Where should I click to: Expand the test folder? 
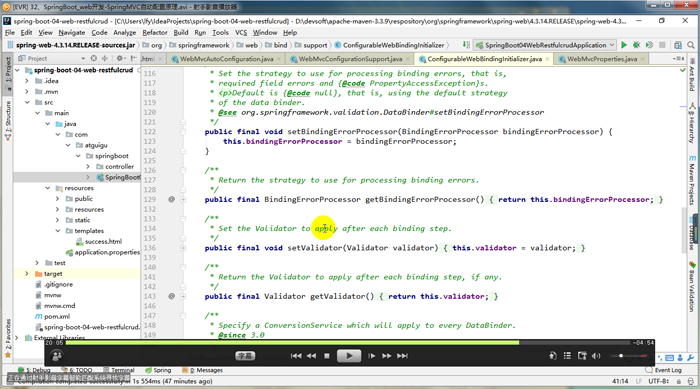(38, 263)
